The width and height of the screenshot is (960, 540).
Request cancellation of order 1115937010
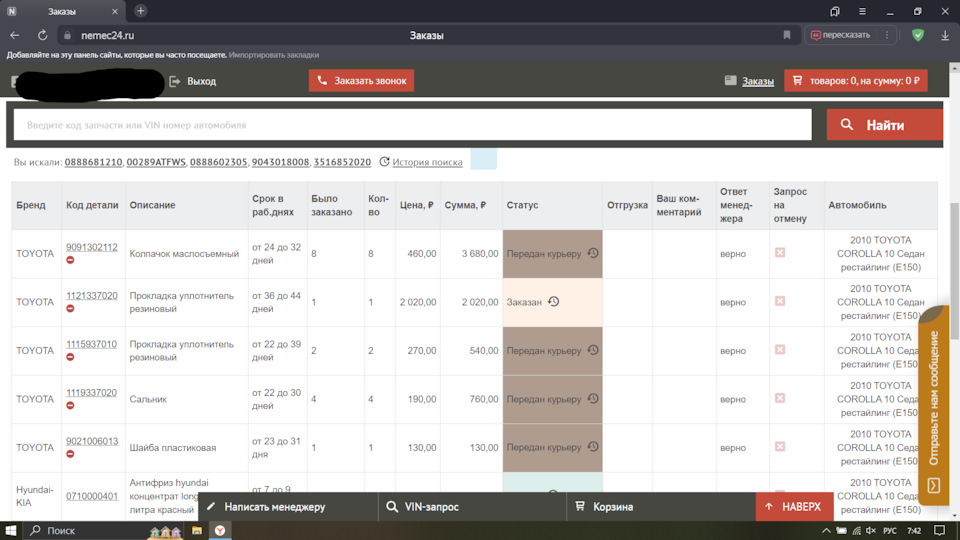[780, 350]
